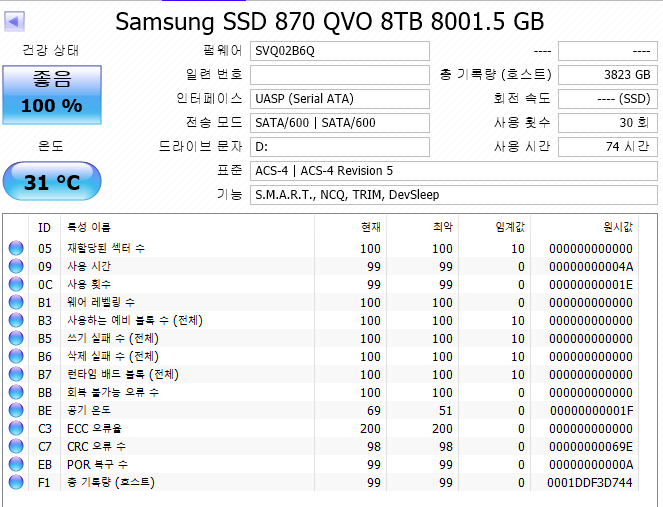Select row 삭제 실패 수 (전체)
Screen dimensions: 663x507
coord(321,356)
